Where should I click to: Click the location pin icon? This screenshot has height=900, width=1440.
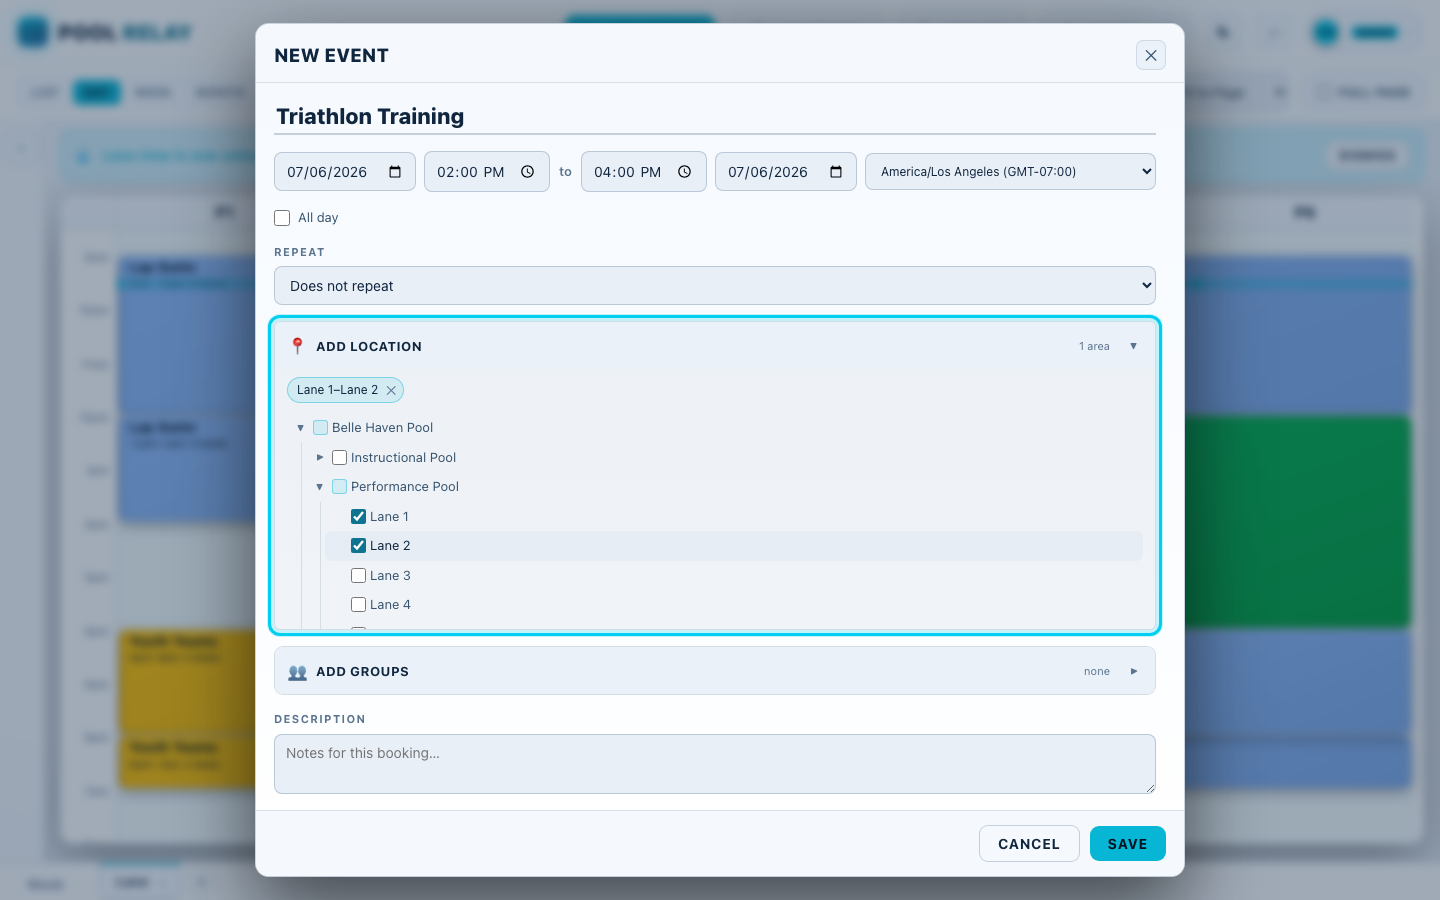(297, 346)
